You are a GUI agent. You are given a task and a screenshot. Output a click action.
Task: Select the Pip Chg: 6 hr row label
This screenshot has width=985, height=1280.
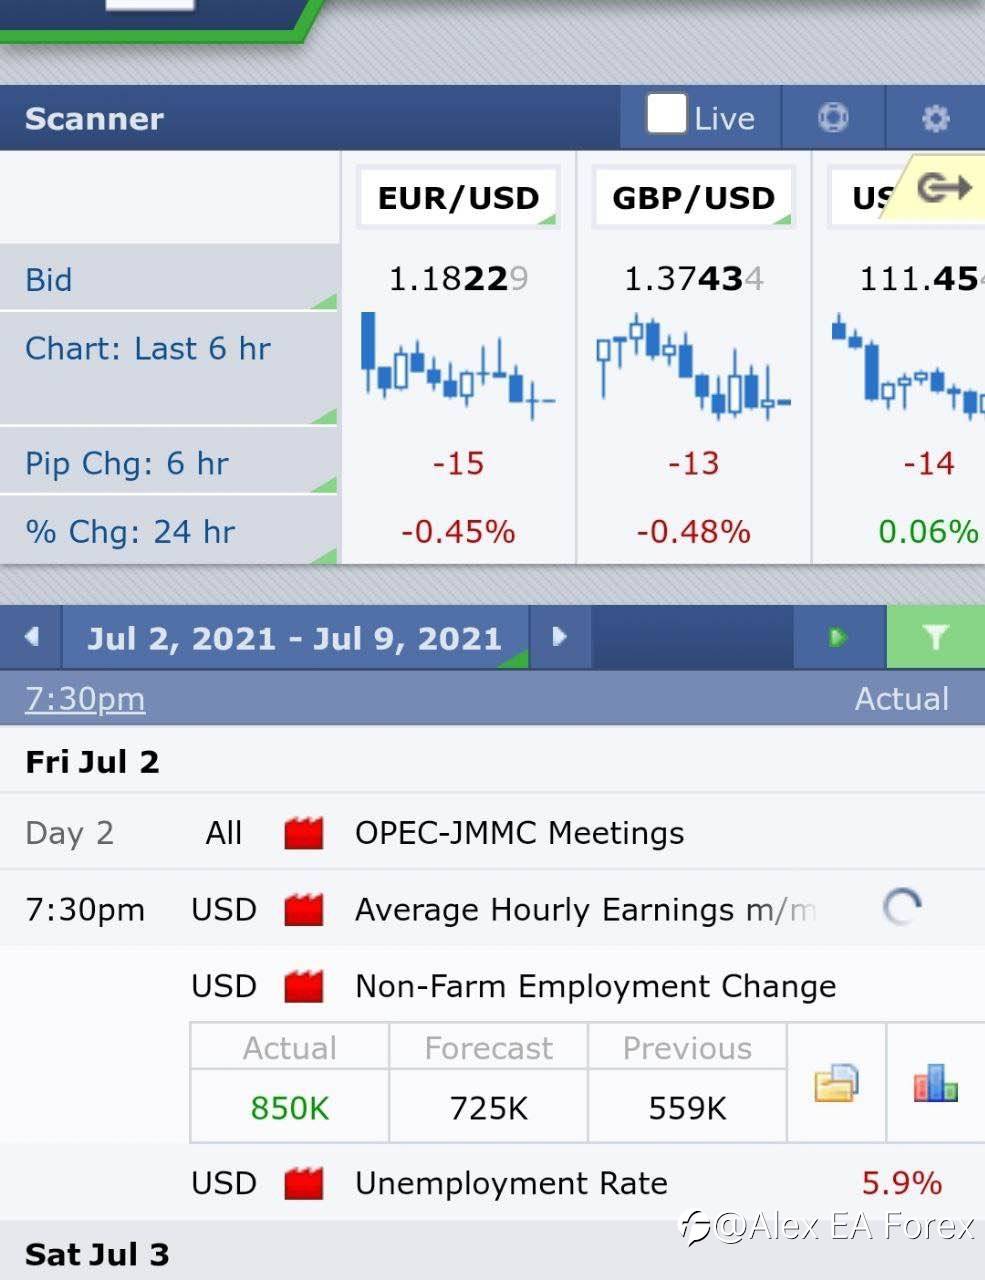click(x=127, y=464)
